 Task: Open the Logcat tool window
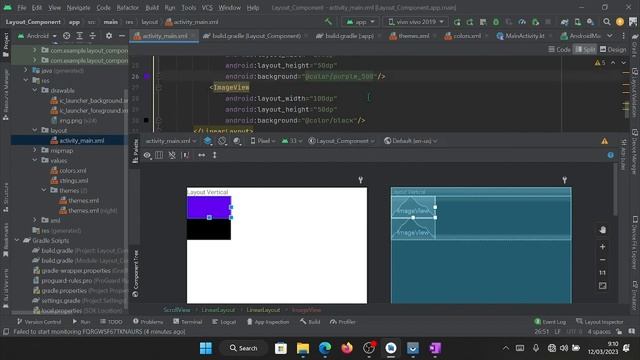[x=224, y=322]
